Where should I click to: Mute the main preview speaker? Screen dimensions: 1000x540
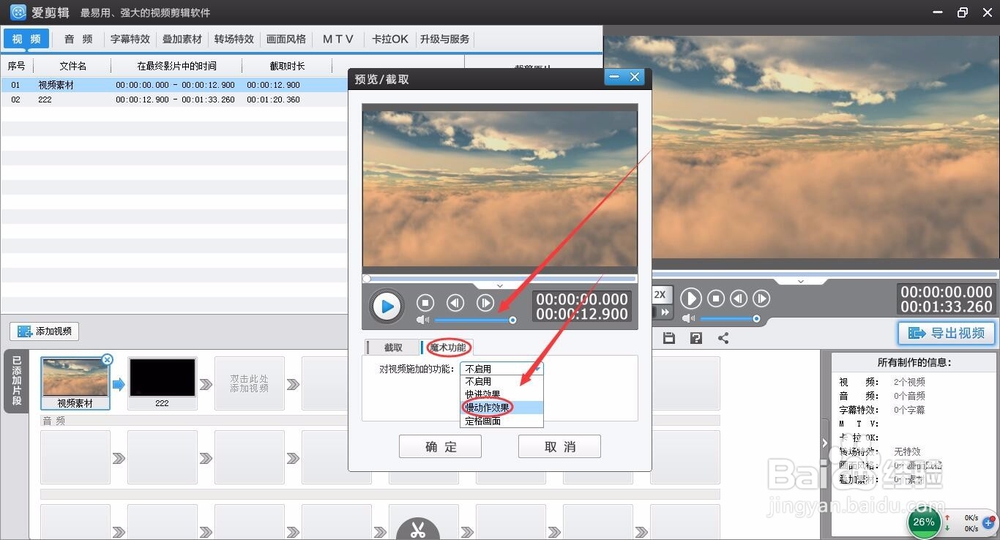pyautogui.click(x=688, y=318)
